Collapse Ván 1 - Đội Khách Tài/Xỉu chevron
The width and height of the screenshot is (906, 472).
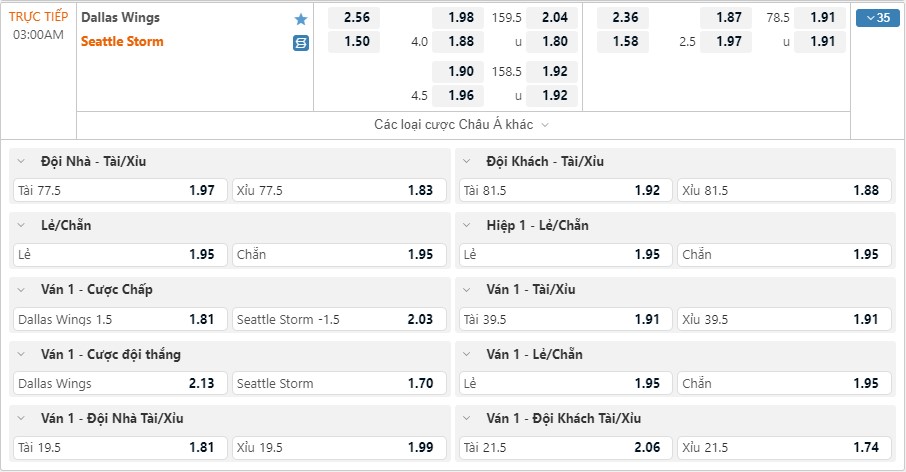pyautogui.click(x=467, y=418)
